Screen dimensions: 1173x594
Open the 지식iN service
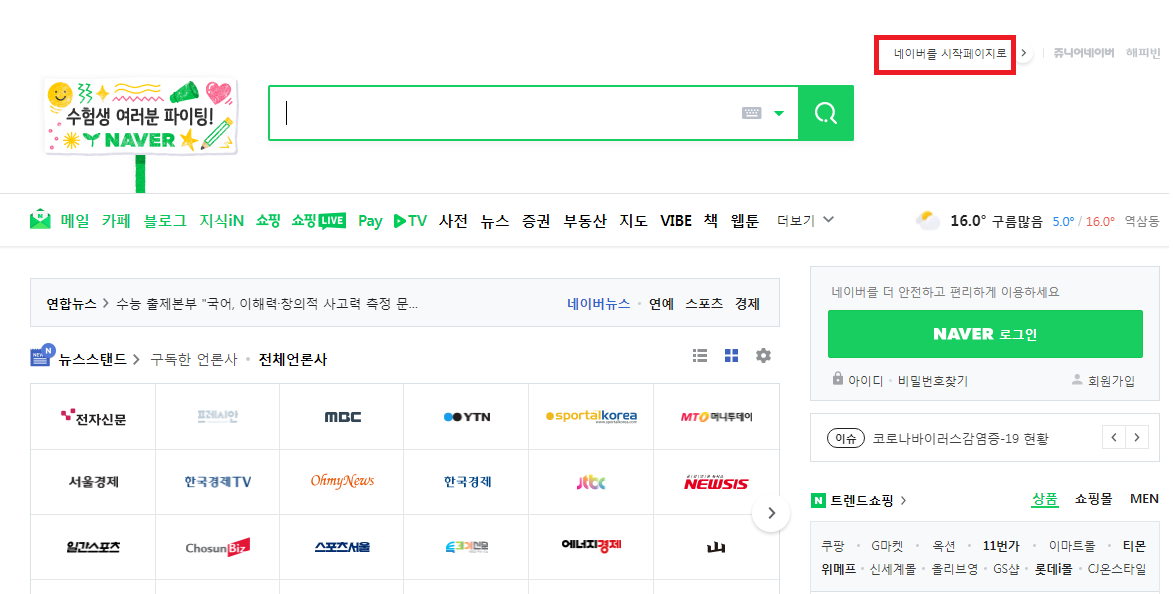pyautogui.click(x=221, y=221)
